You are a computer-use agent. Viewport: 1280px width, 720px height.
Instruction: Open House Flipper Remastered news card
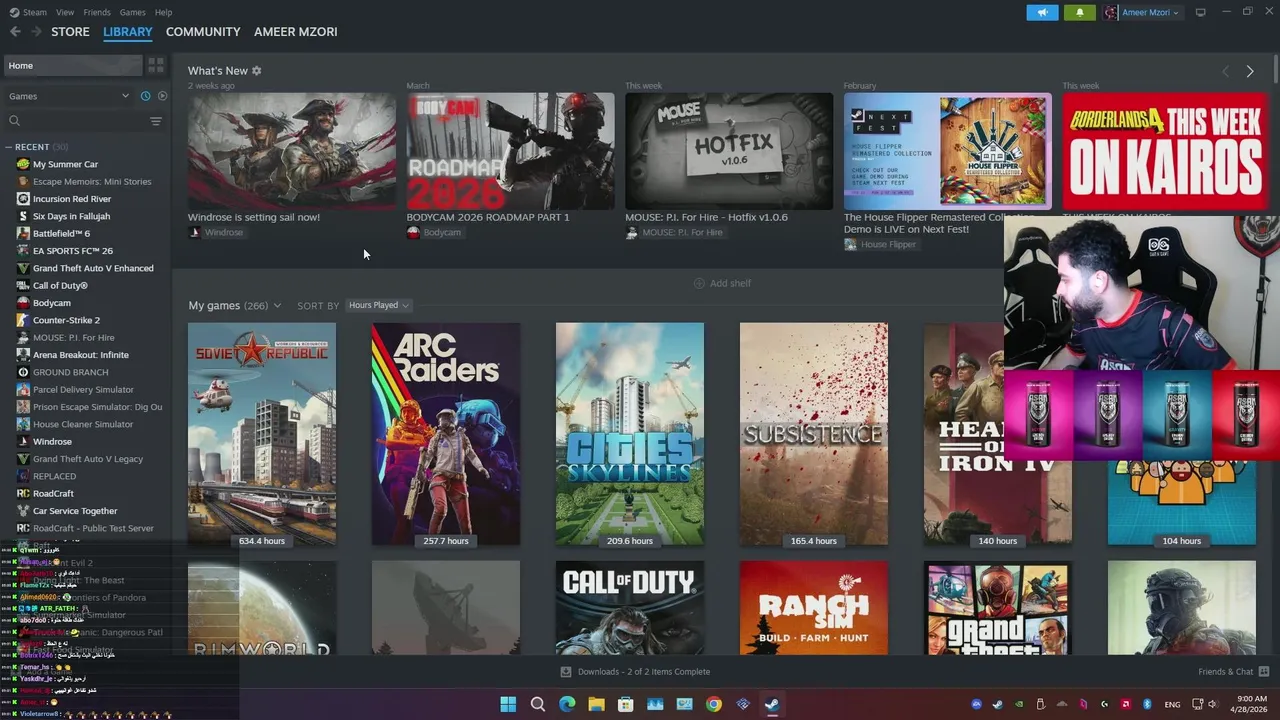click(x=947, y=152)
